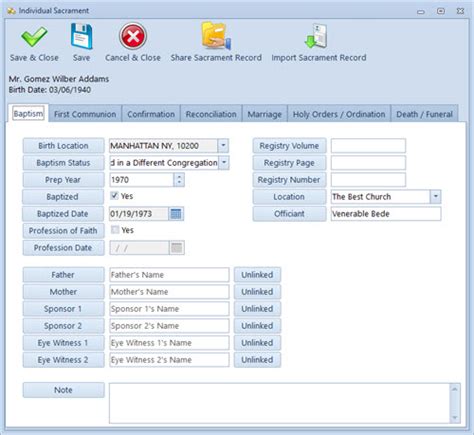This screenshot has height=435, width=474.
Task: Open the Baptism Status dropdown arrow
Action: (224, 163)
